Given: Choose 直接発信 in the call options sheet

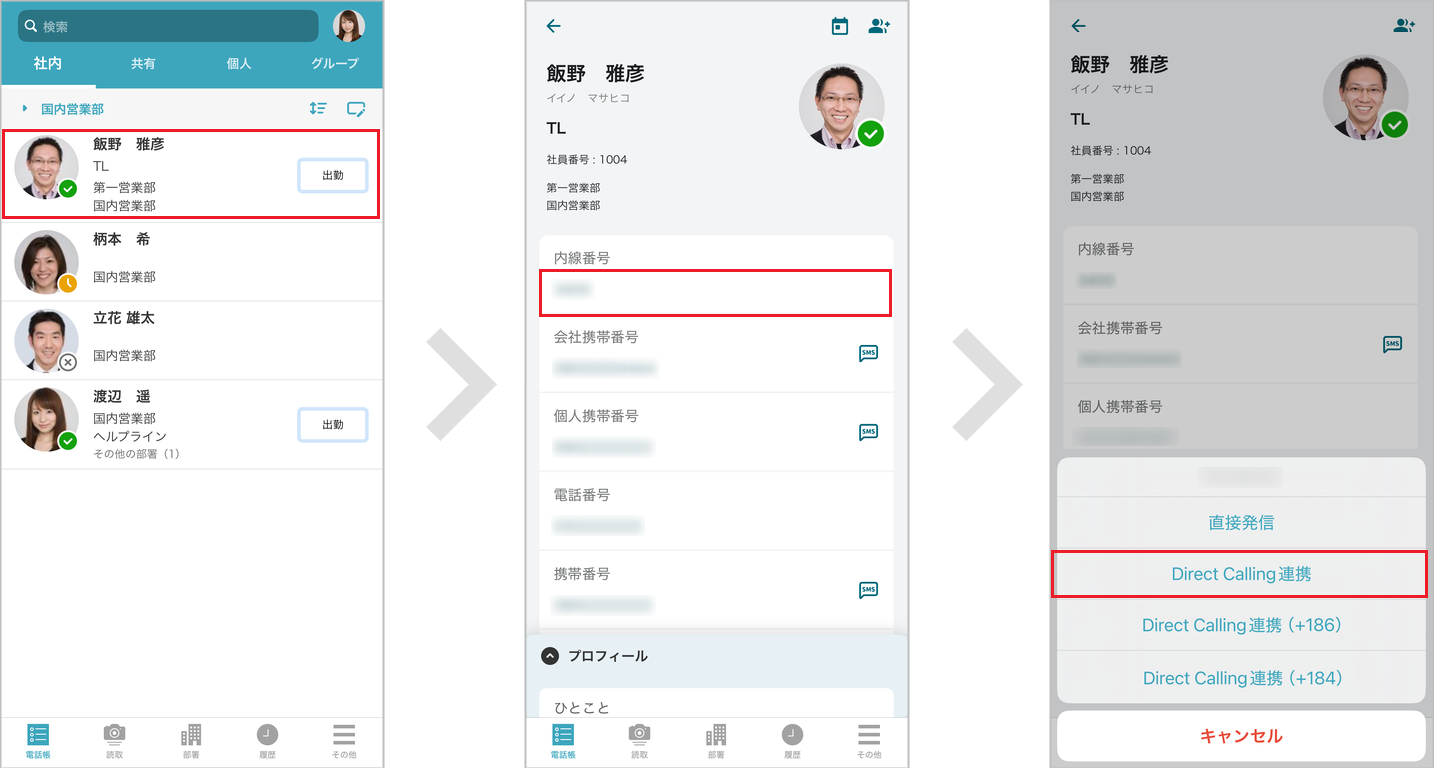Looking at the screenshot, I should point(1241,523).
